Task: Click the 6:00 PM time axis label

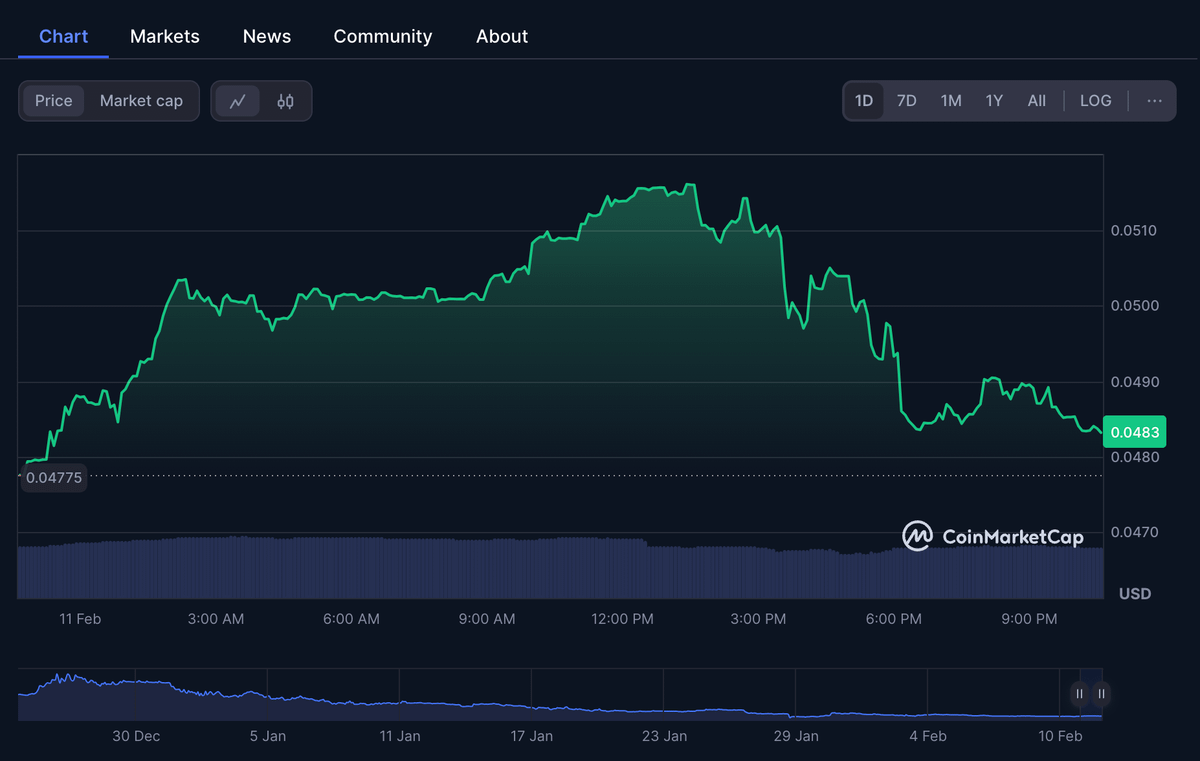Action: [x=894, y=619]
